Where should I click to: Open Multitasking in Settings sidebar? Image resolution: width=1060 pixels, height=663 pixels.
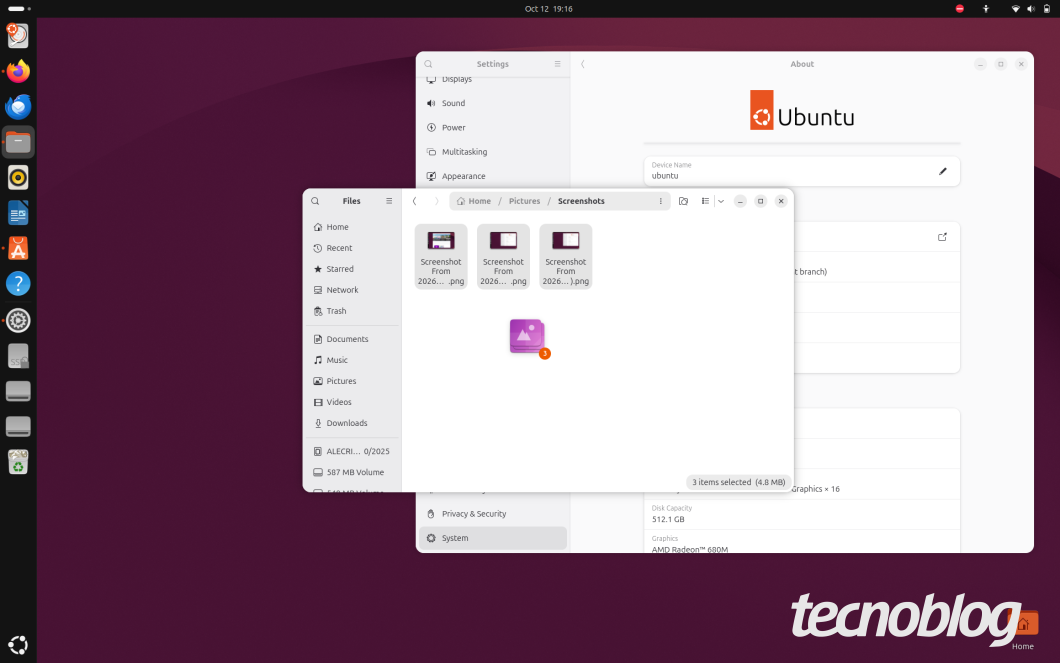click(493, 152)
